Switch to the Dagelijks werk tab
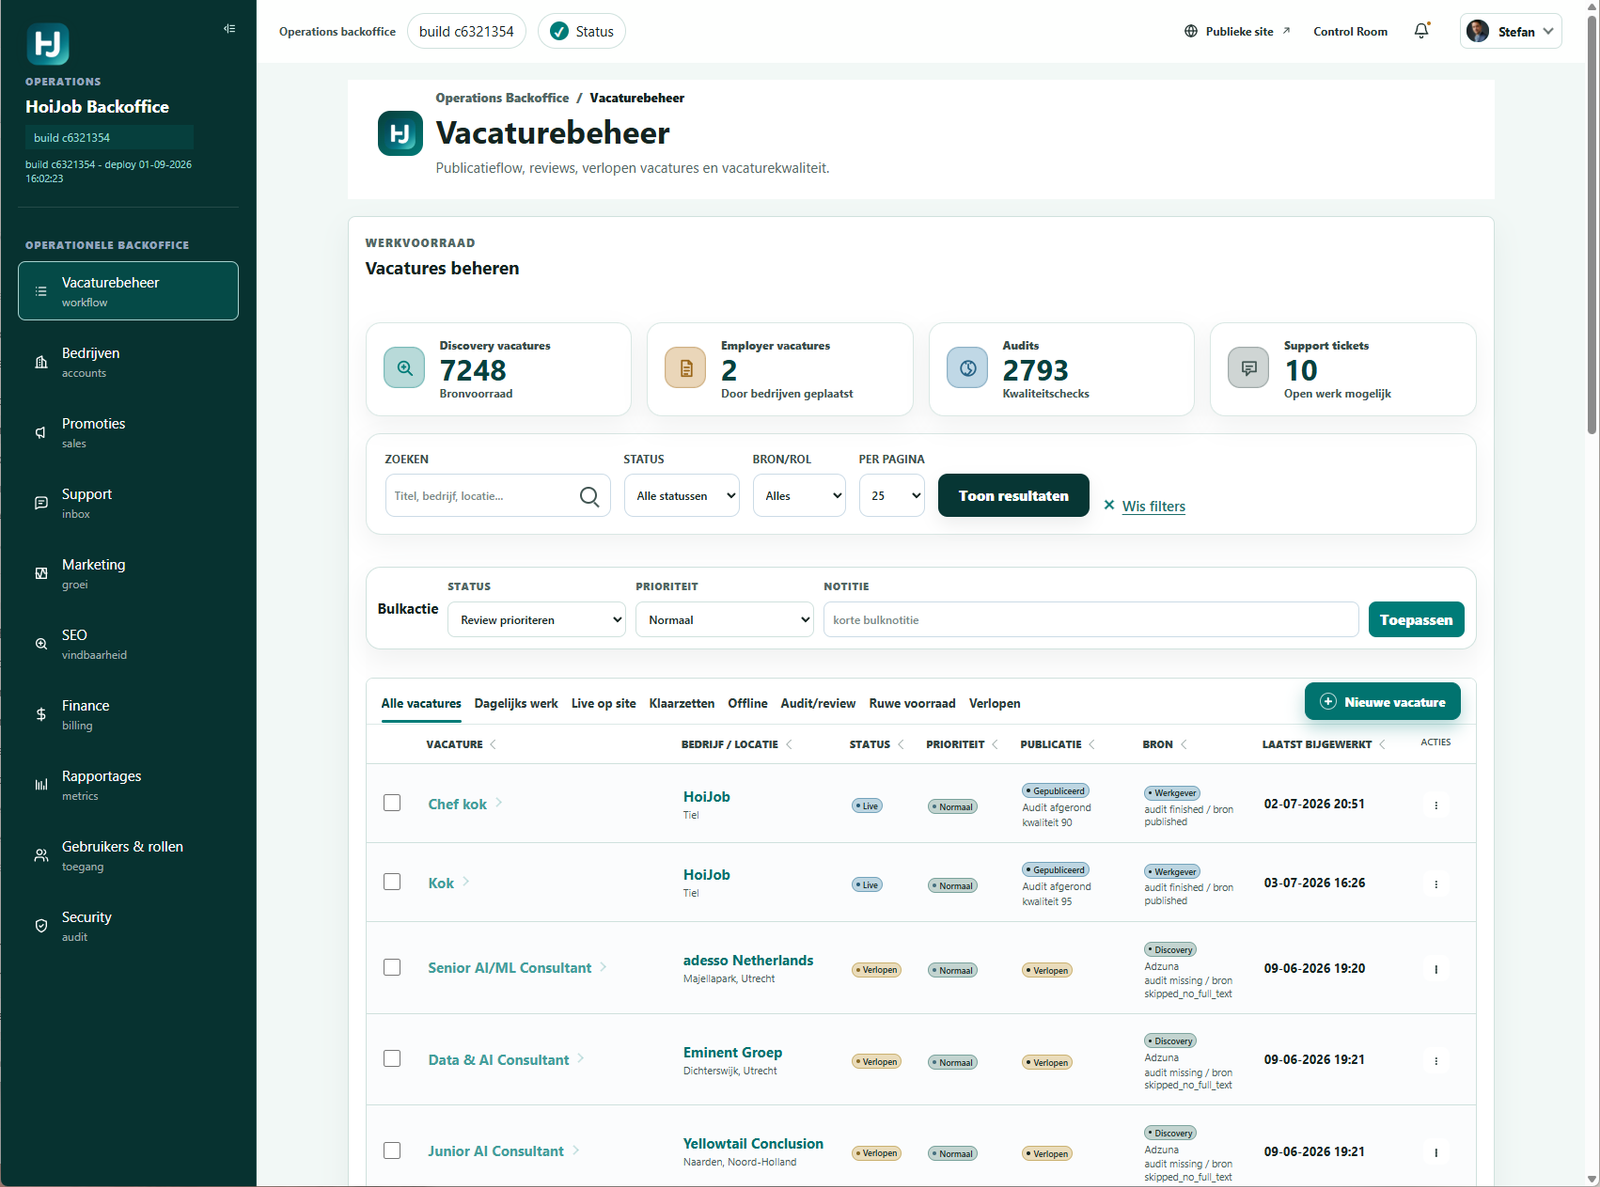The height and width of the screenshot is (1187, 1600). click(x=516, y=703)
